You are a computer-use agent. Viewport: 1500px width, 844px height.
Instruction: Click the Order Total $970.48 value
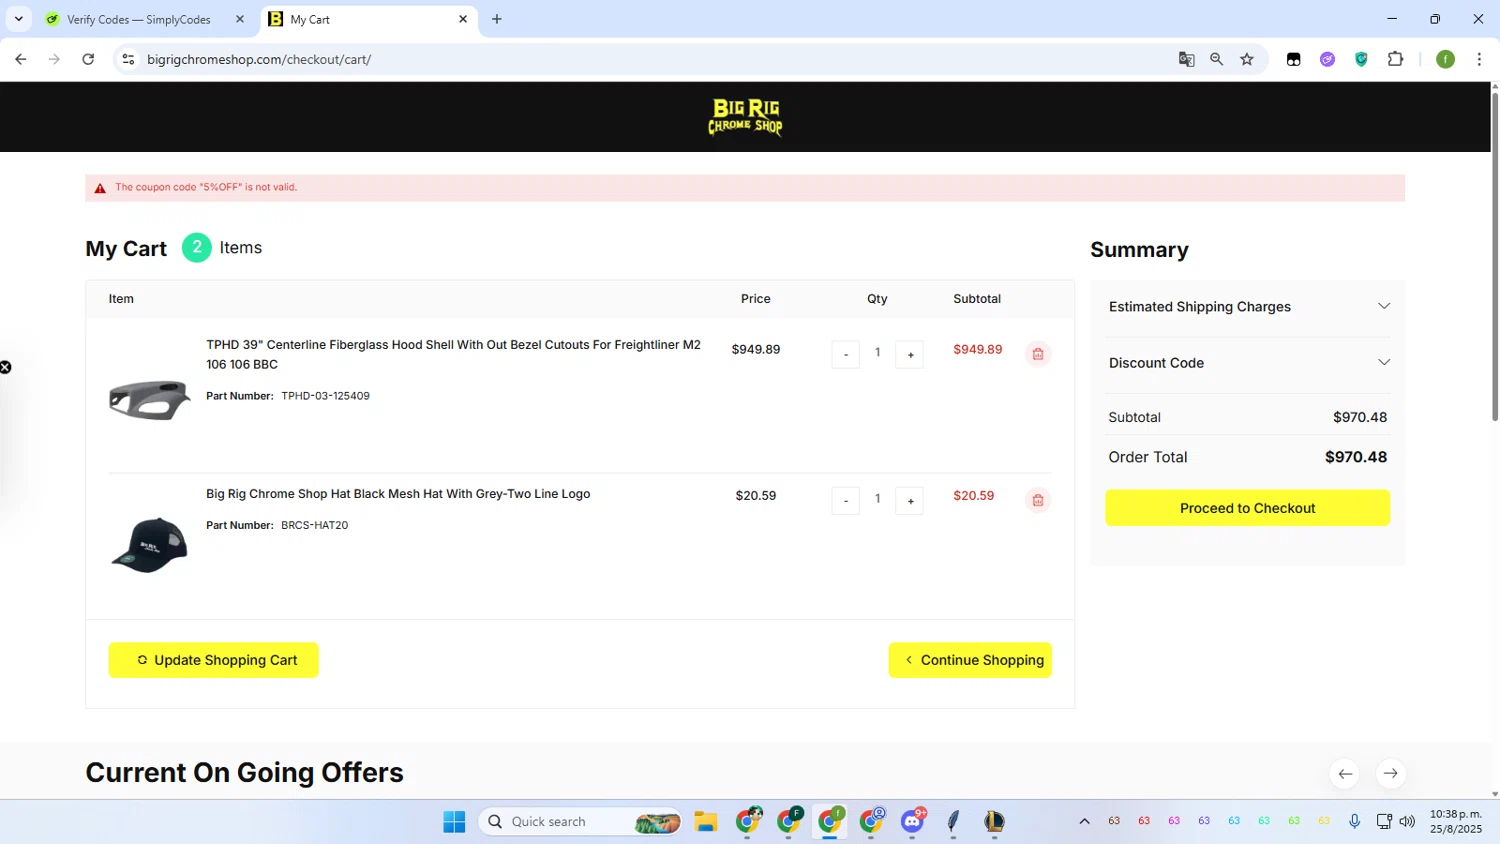[x=1356, y=457]
